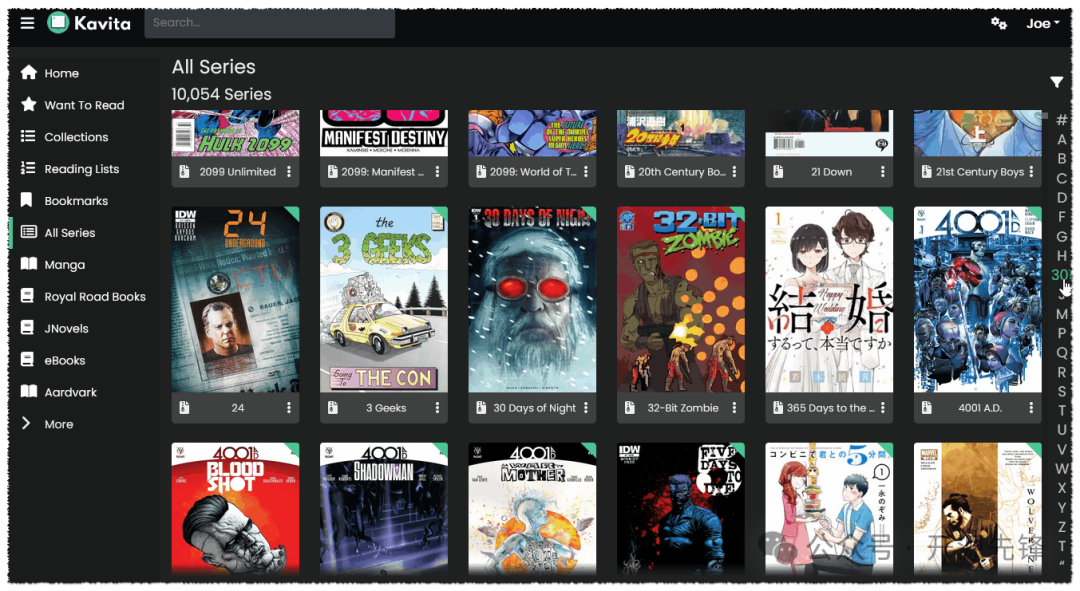The width and height of the screenshot is (1080, 591).
Task: Click the Manga sidebar label
Action: pyautogui.click(x=65, y=265)
